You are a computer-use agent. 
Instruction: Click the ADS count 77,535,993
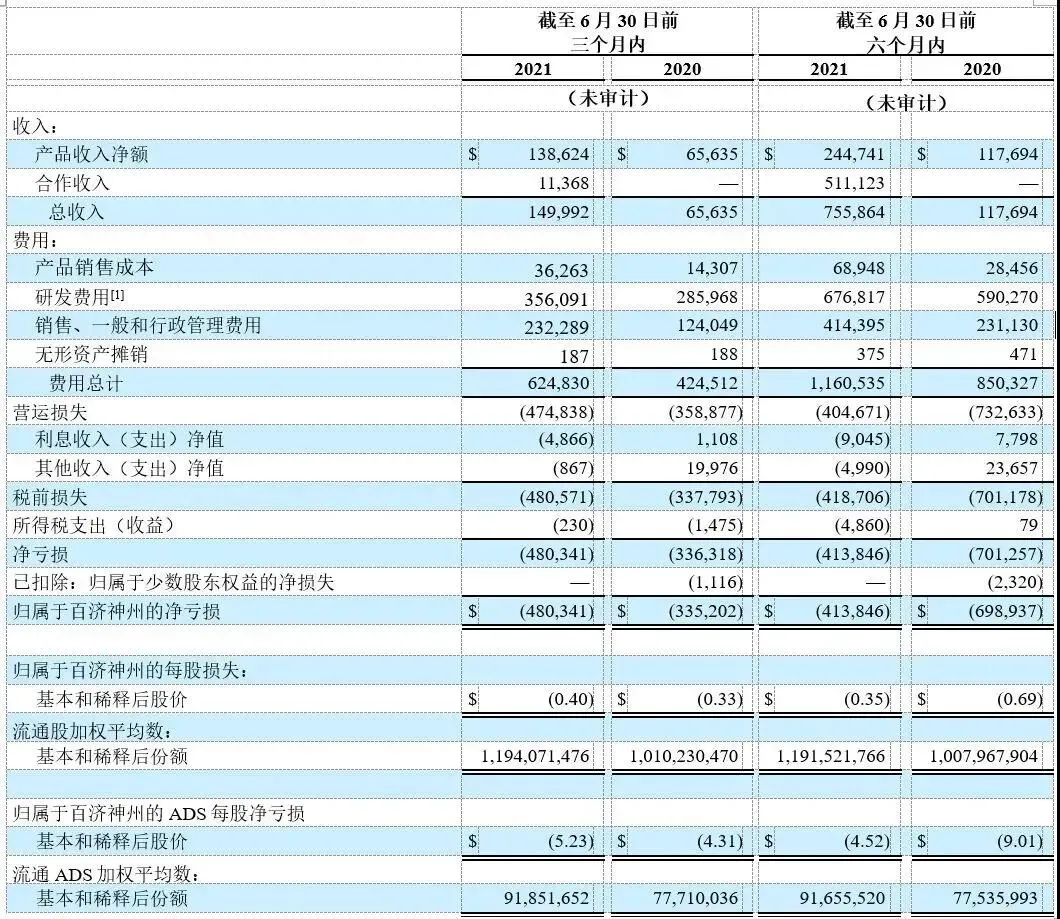pyautogui.click(x=996, y=899)
